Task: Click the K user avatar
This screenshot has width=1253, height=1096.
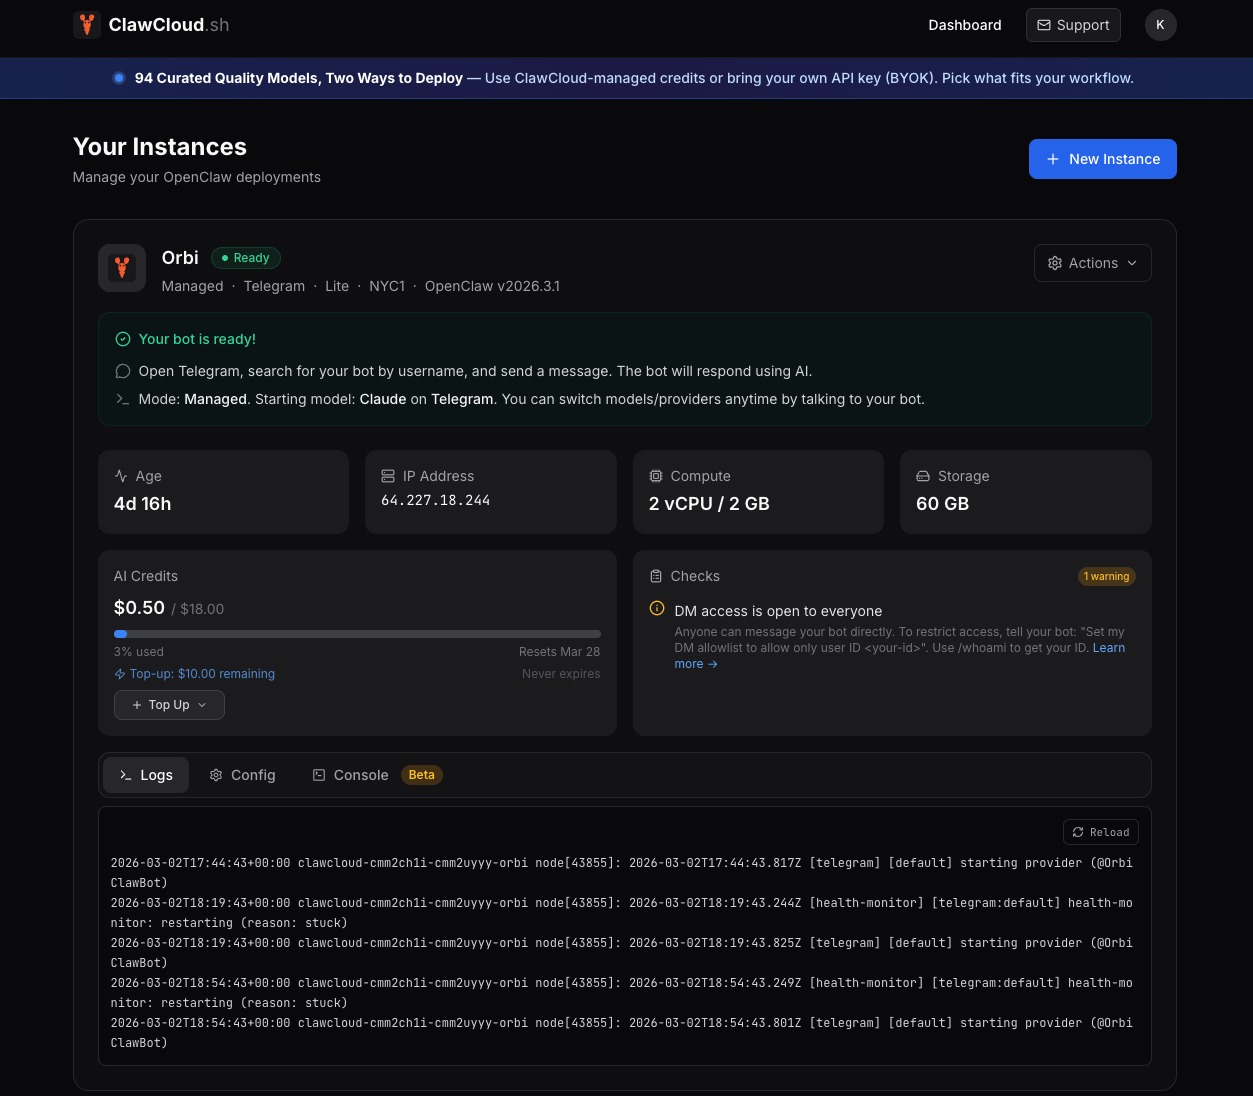Action: pos(1160,25)
